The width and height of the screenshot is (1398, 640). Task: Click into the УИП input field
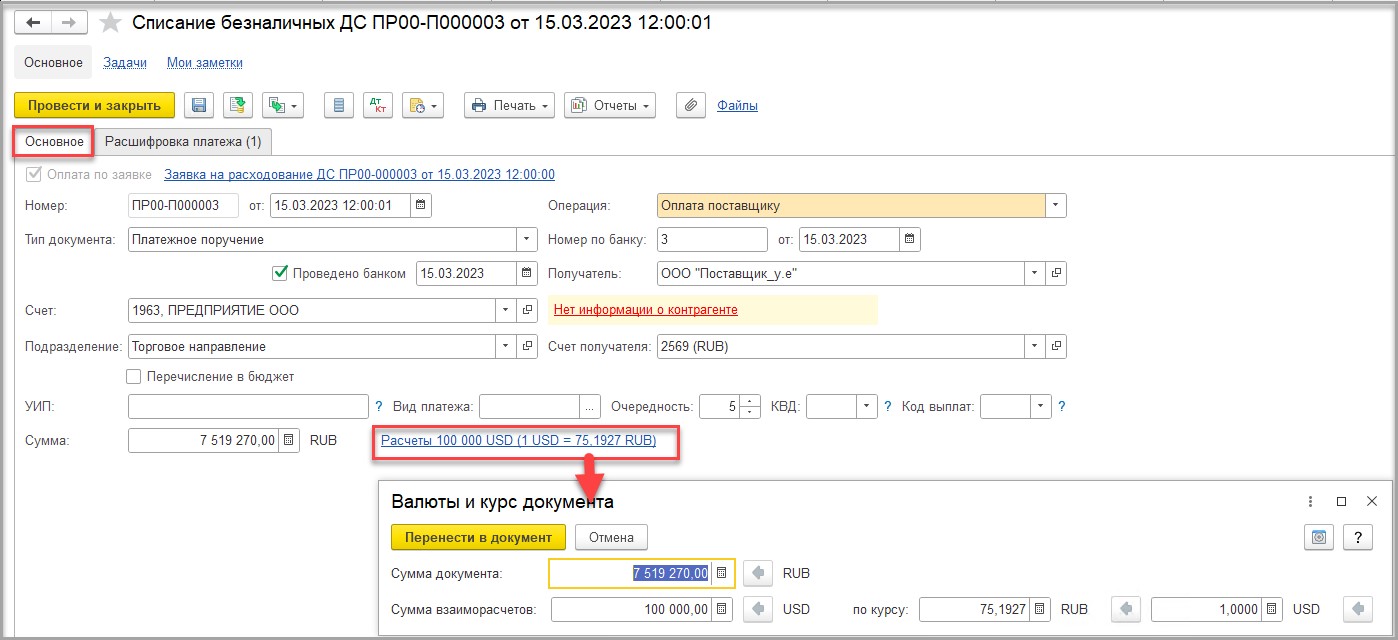point(248,406)
